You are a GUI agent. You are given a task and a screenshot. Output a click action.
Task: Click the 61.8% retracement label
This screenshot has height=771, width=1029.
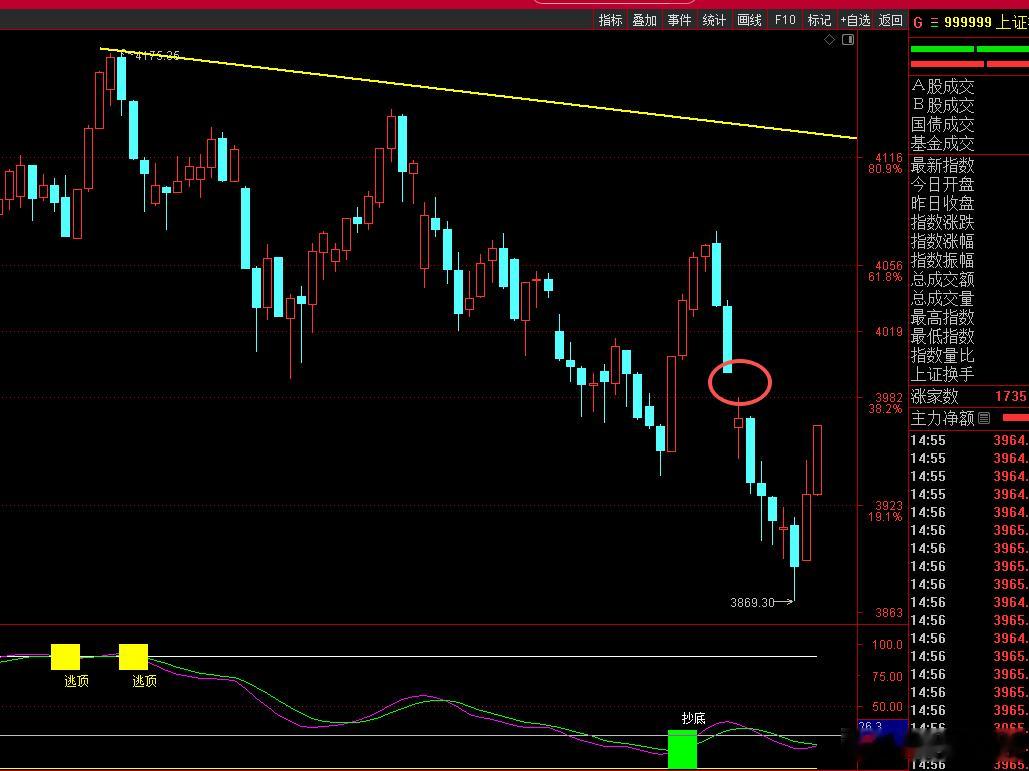(x=885, y=277)
